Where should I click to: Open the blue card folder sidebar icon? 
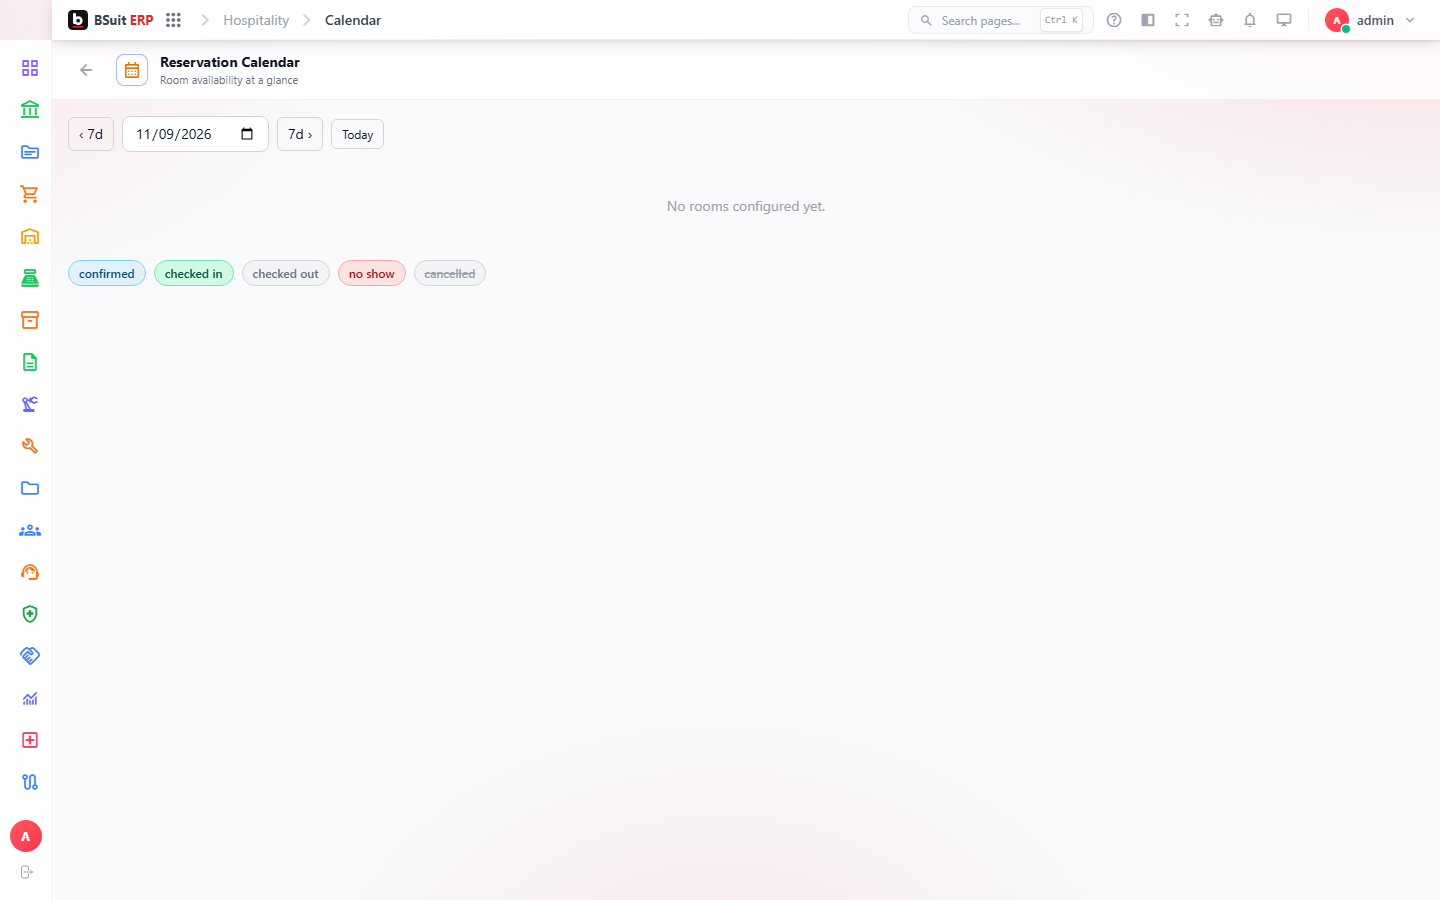pos(30,152)
